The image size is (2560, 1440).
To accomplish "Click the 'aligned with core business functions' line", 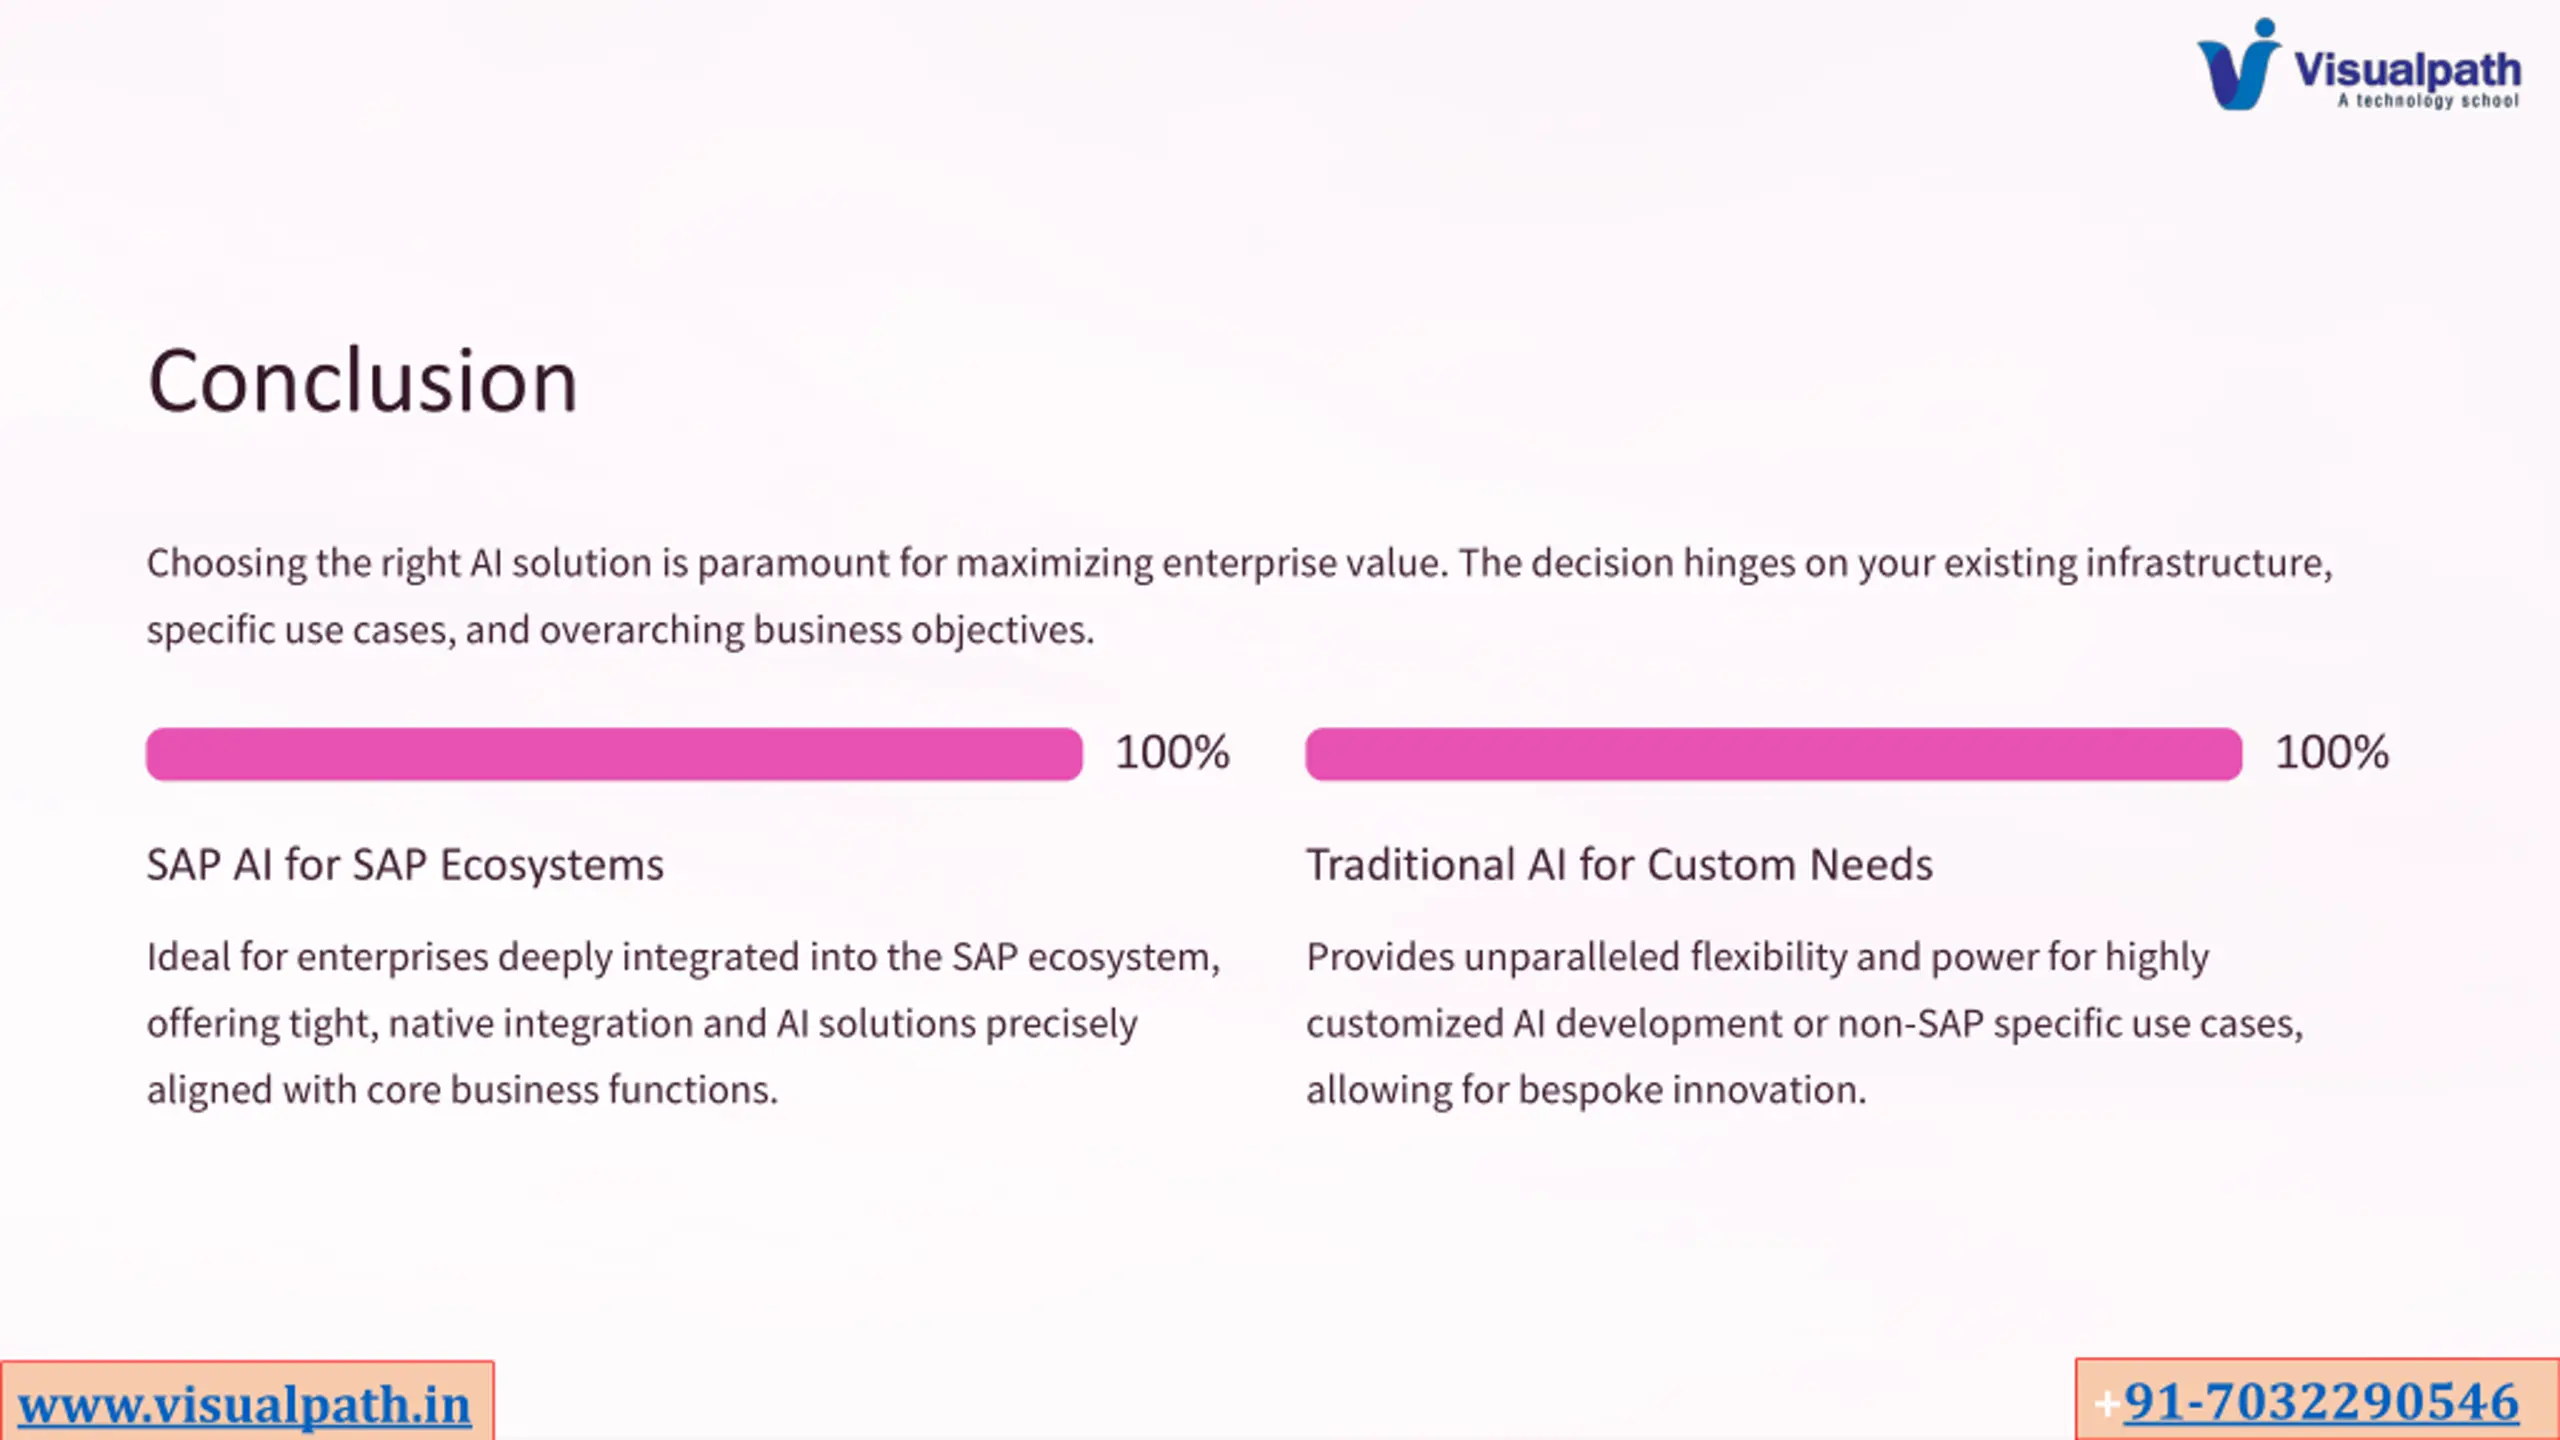I will pos(462,1090).
